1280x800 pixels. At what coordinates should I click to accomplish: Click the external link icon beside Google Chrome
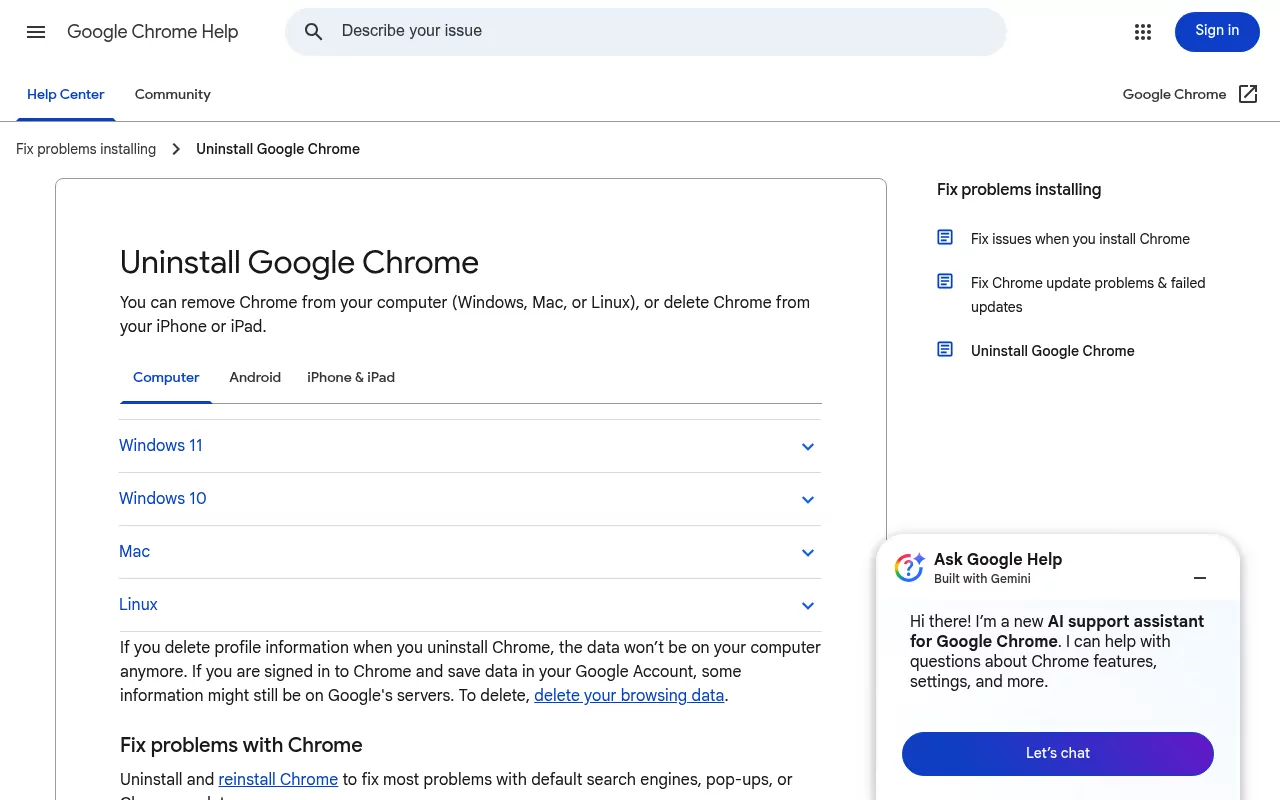[x=1248, y=94]
